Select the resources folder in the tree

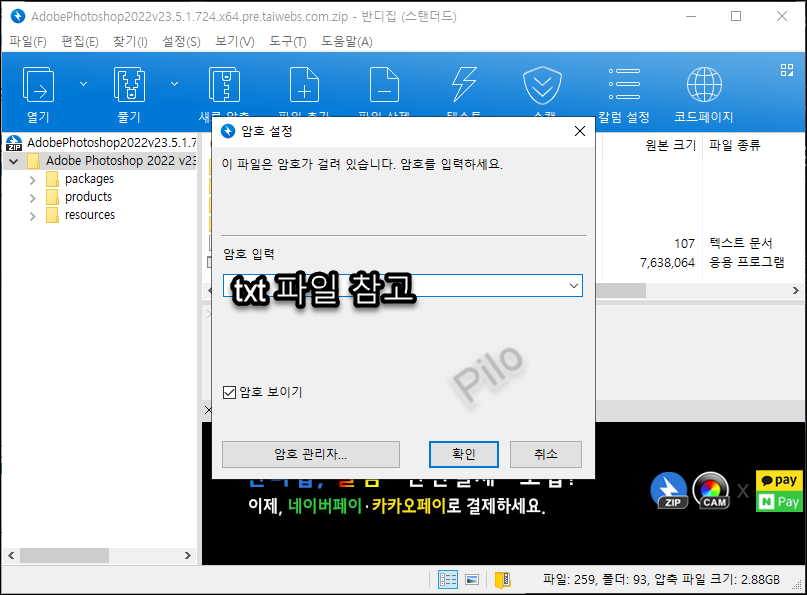tap(90, 215)
